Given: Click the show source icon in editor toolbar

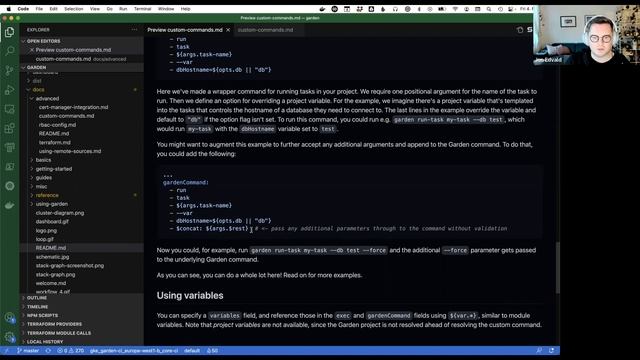Looking at the screenshot, I should 520,30.
